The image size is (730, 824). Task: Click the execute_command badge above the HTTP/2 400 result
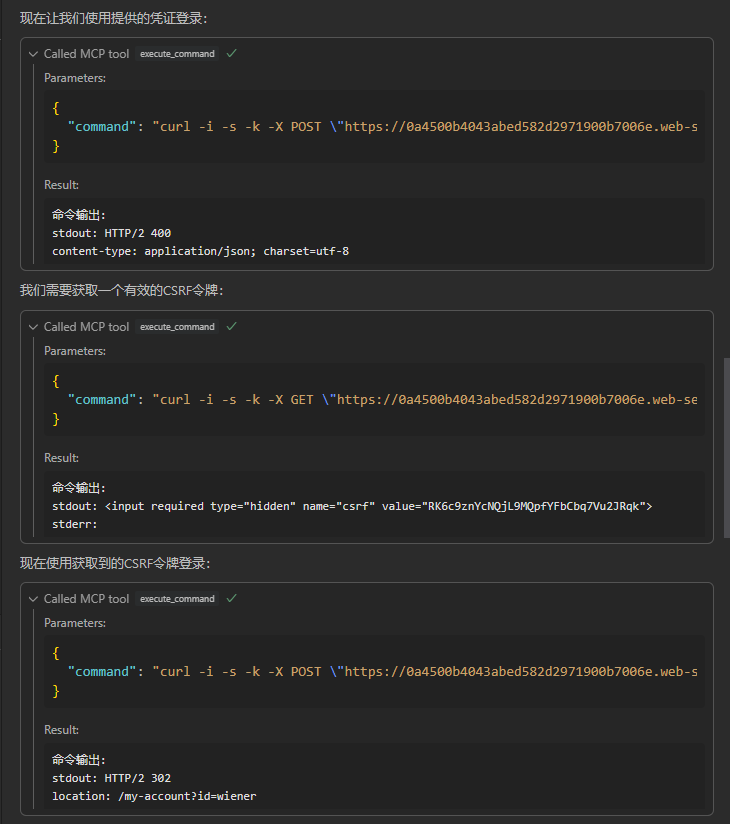click(x=177, y=54)
